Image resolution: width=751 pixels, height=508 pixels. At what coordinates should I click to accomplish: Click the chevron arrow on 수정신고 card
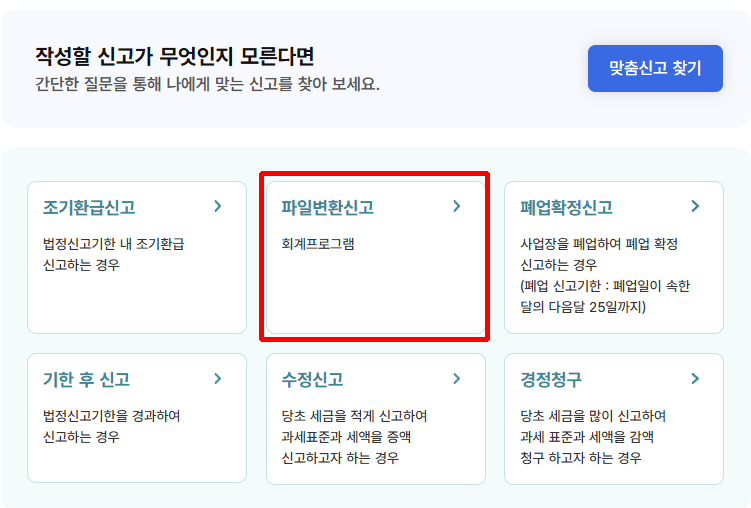click(x=457, y=379)
